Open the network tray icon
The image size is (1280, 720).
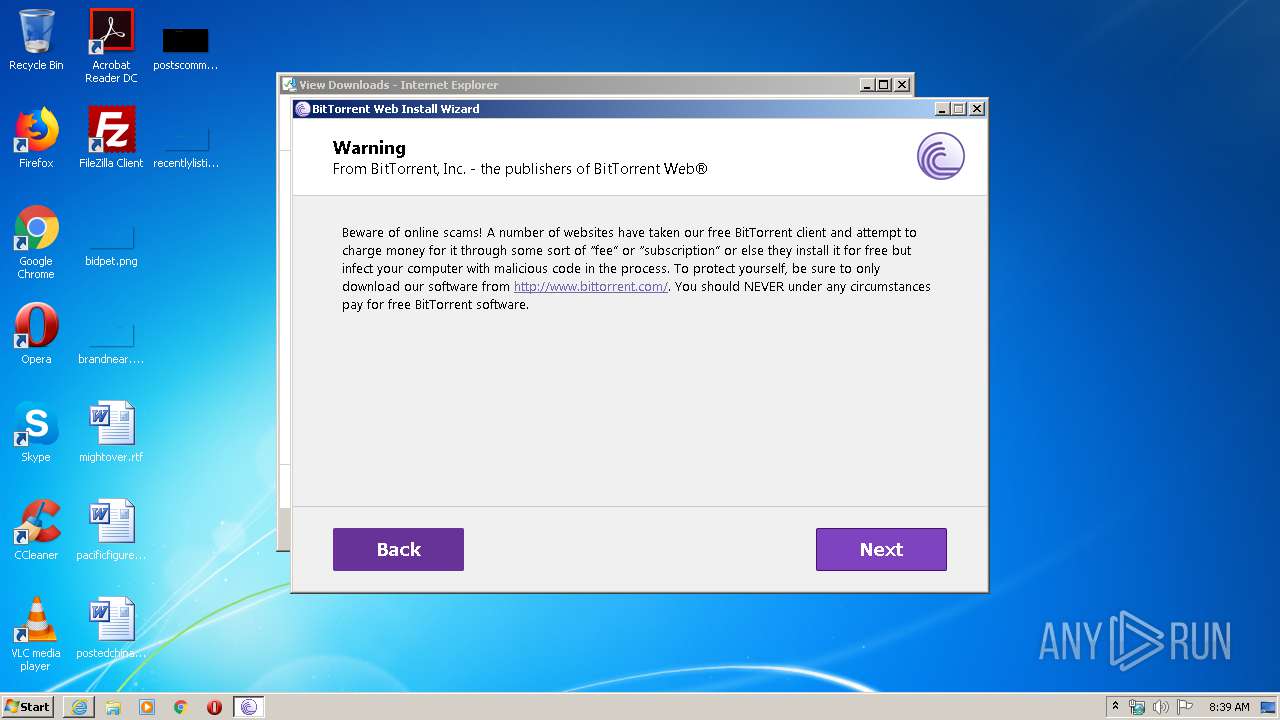coord(1137,707)
